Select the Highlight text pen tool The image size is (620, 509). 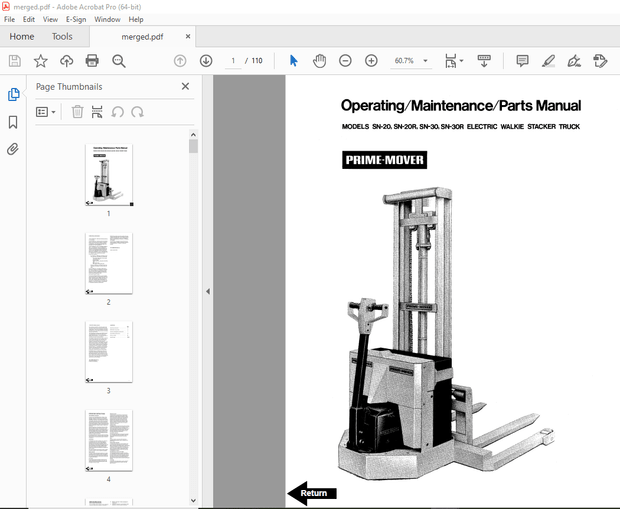tap(548, 61)
